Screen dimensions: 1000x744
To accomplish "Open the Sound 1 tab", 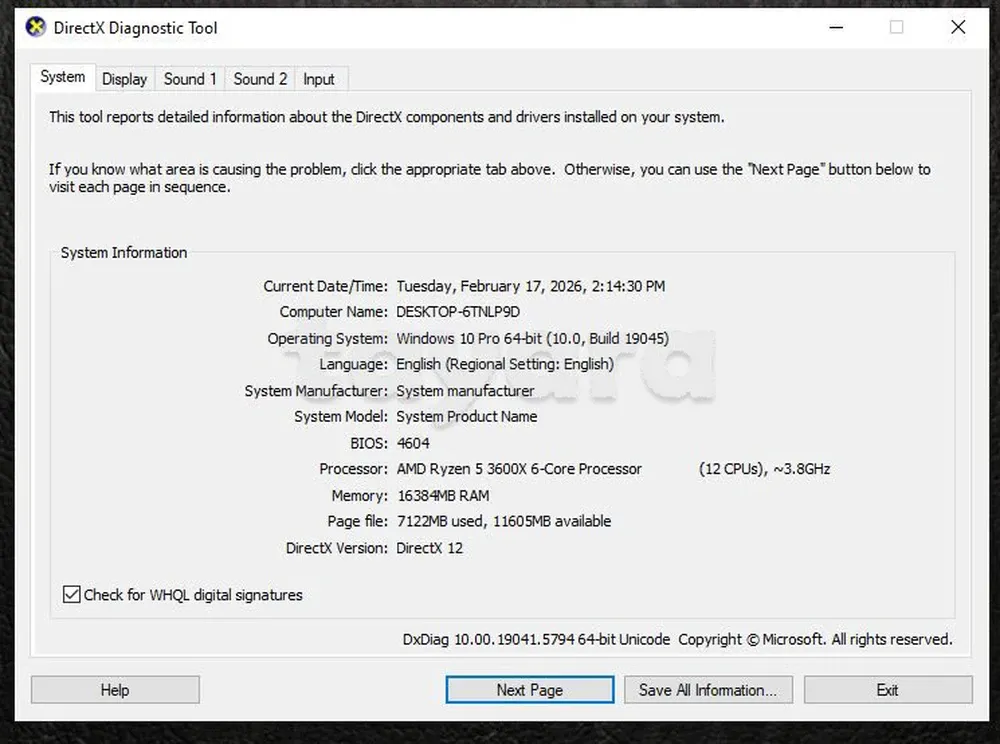I will pyautogui.click(x=190, y=79).
